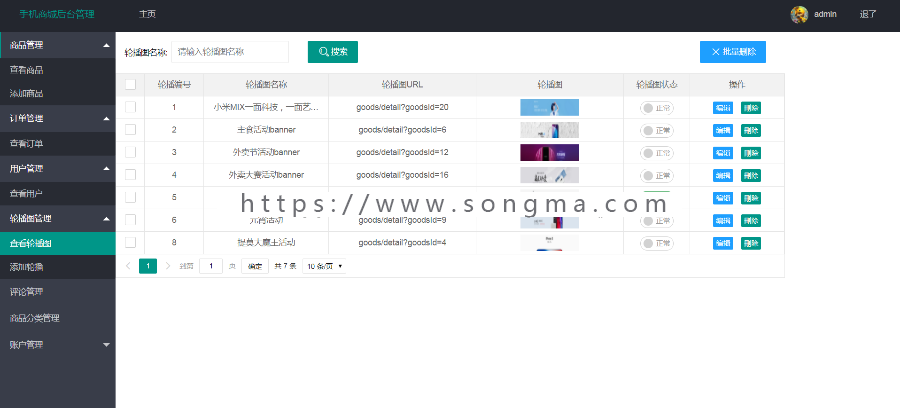The width and height of the screenshot is (900, 408).
Task: Toggle status switch for goodsId=16 row
Action: coord(657,176)
